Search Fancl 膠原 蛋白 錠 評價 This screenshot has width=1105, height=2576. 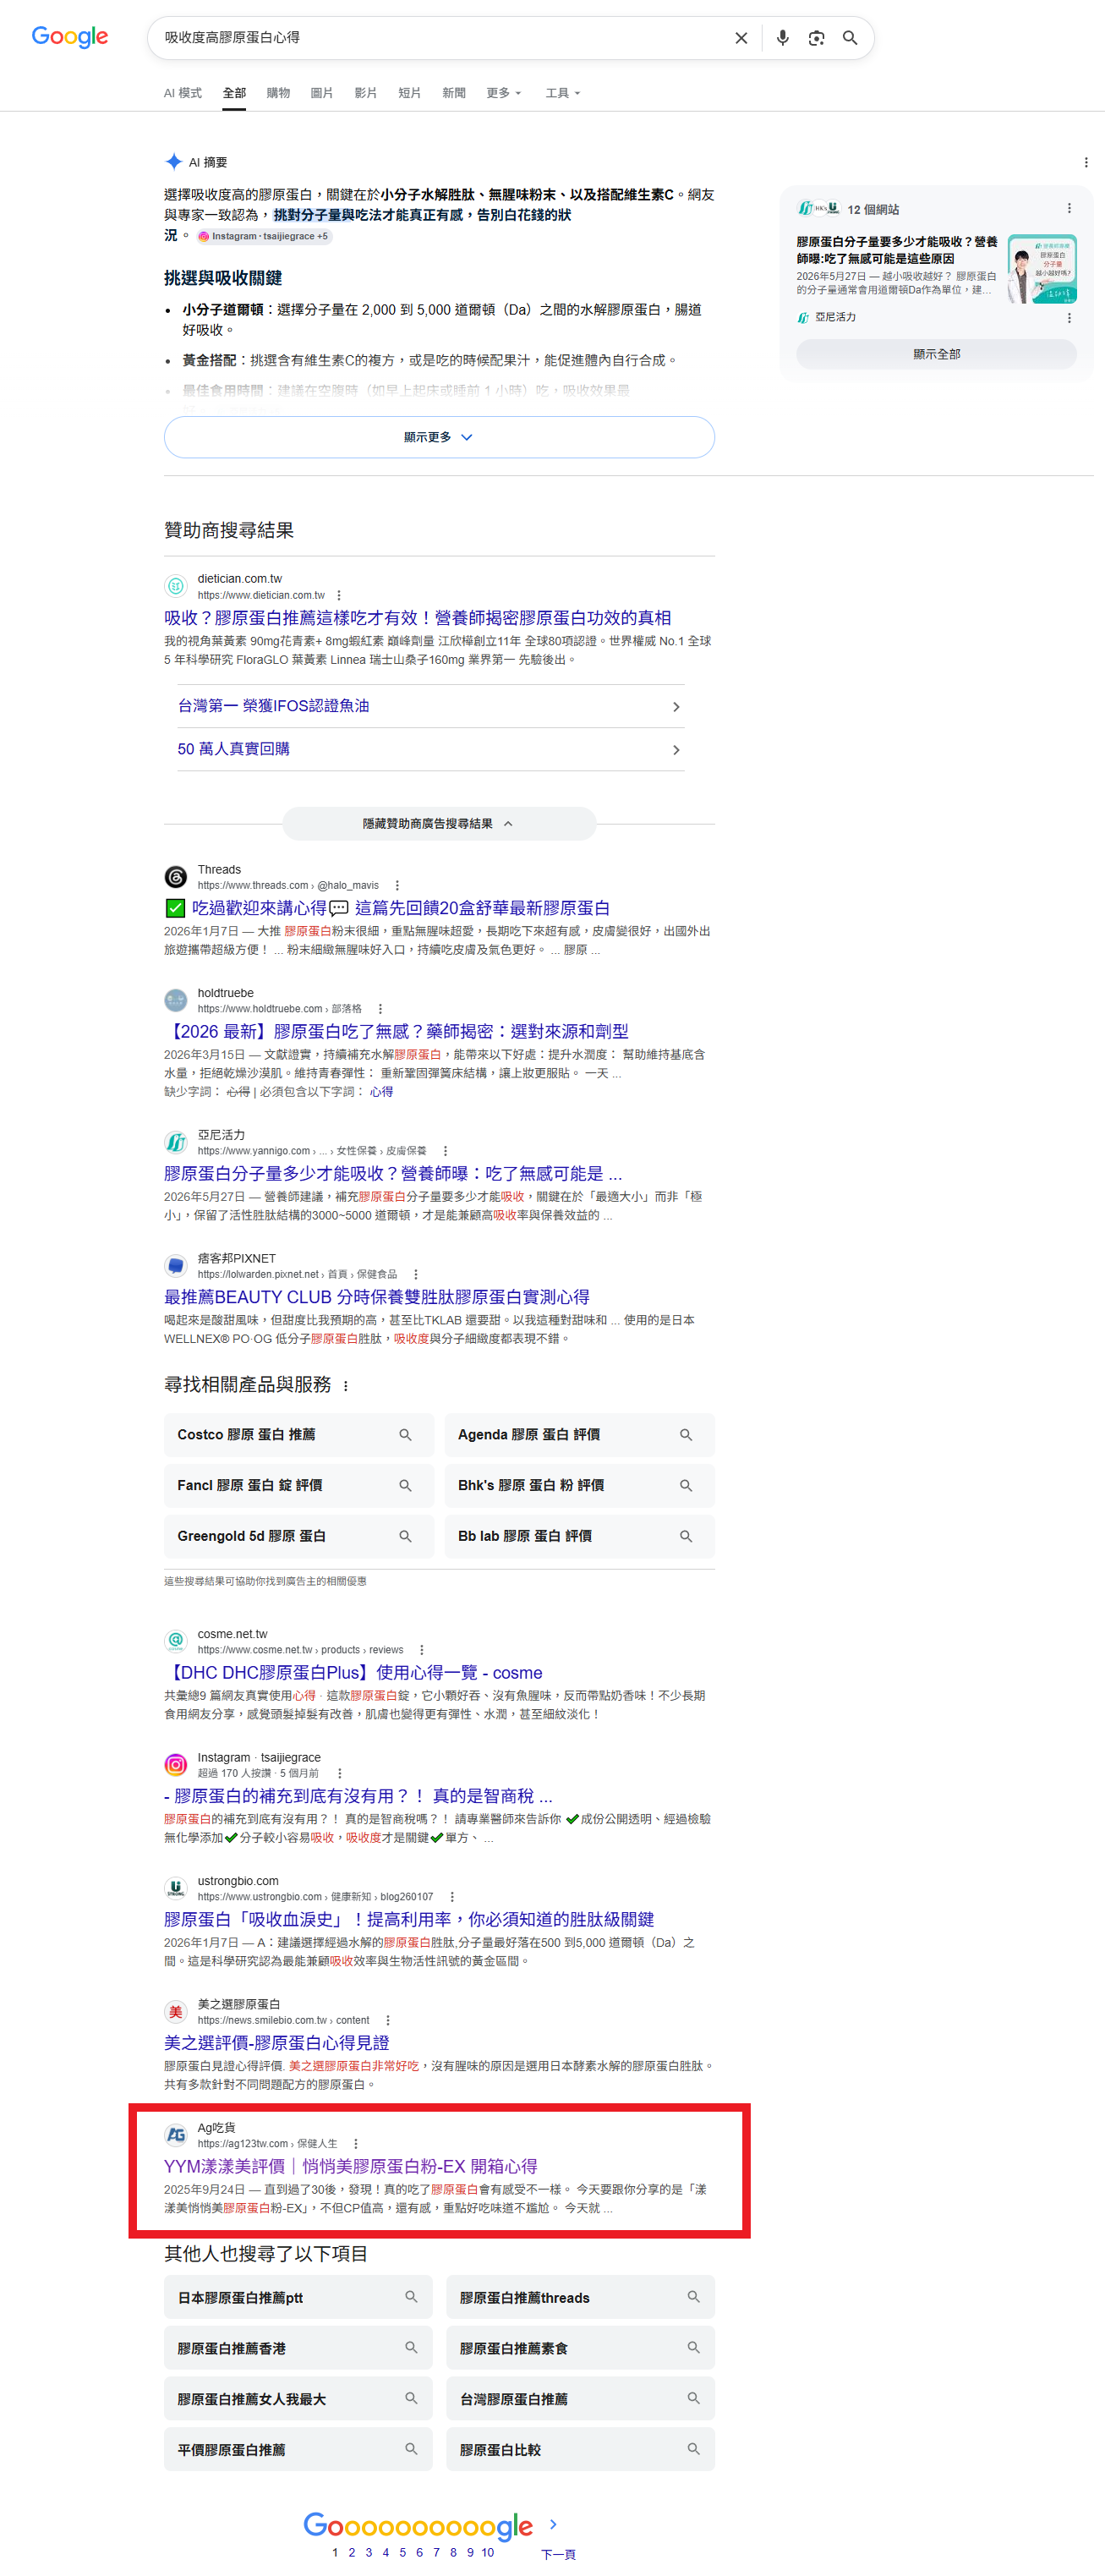(x=299, y=1486)
